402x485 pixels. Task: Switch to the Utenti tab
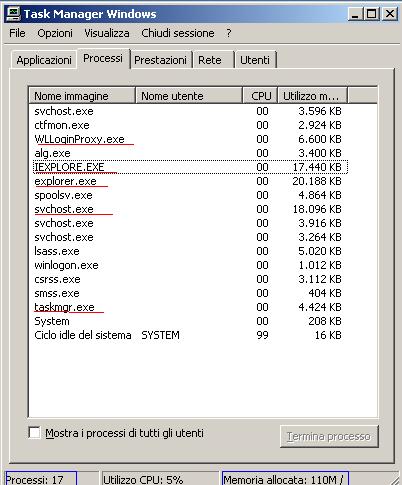pyautogui.click(x=255, y=60)
